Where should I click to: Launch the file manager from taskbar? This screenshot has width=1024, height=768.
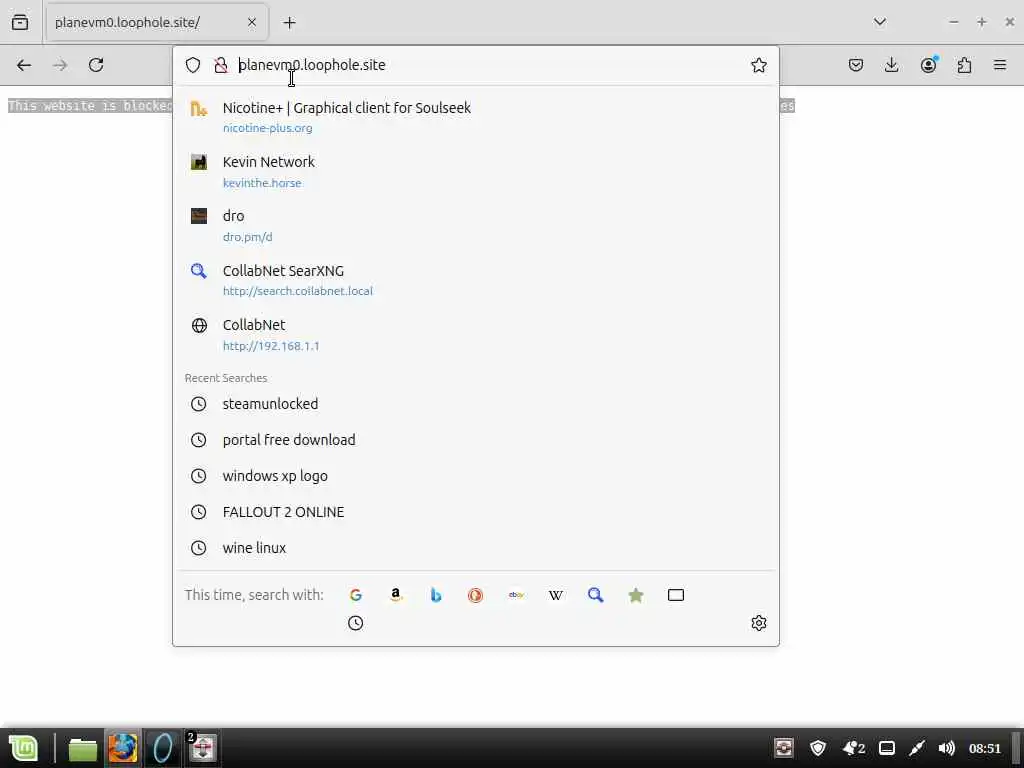(83, 748)
